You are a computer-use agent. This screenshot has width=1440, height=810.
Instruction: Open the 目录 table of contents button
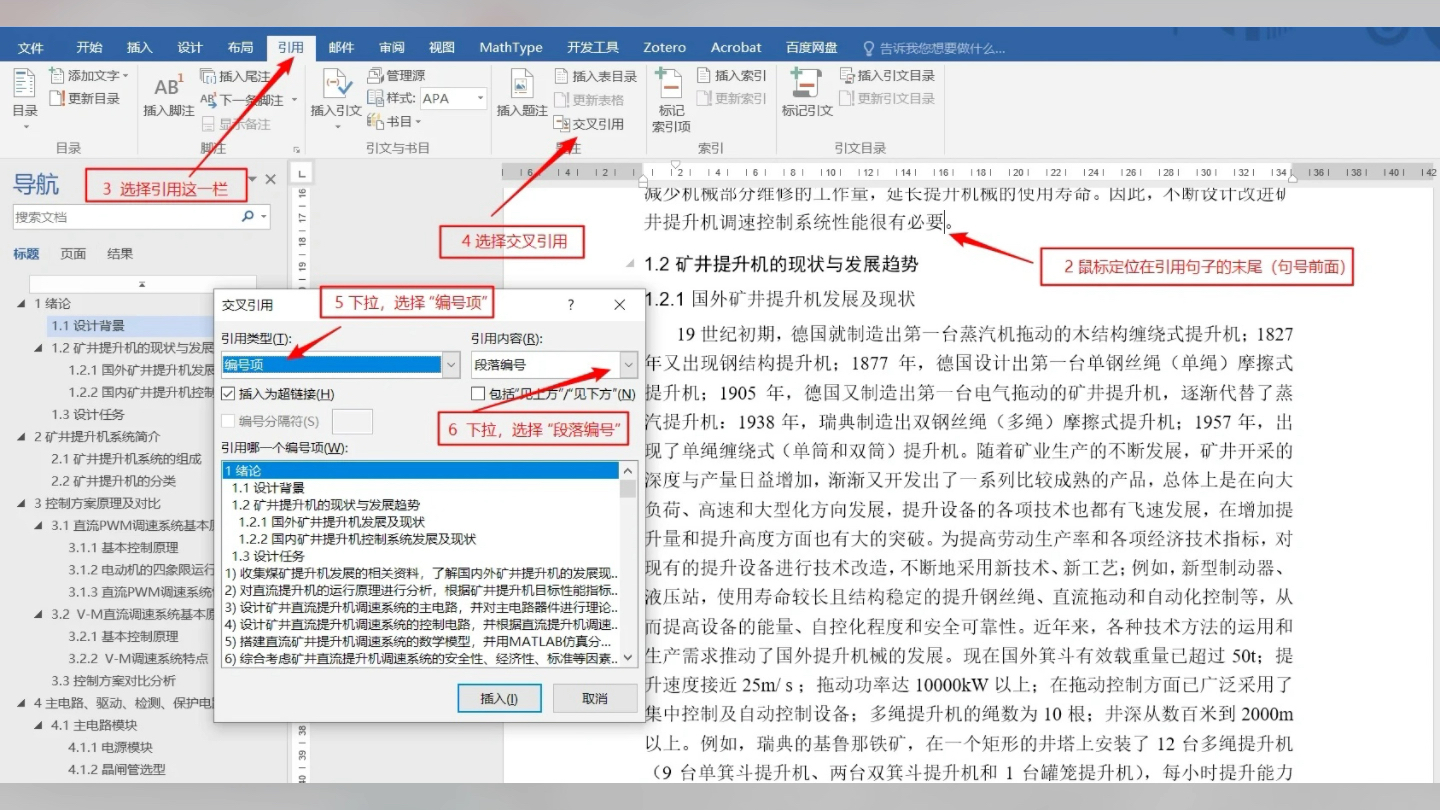(25, 98)
